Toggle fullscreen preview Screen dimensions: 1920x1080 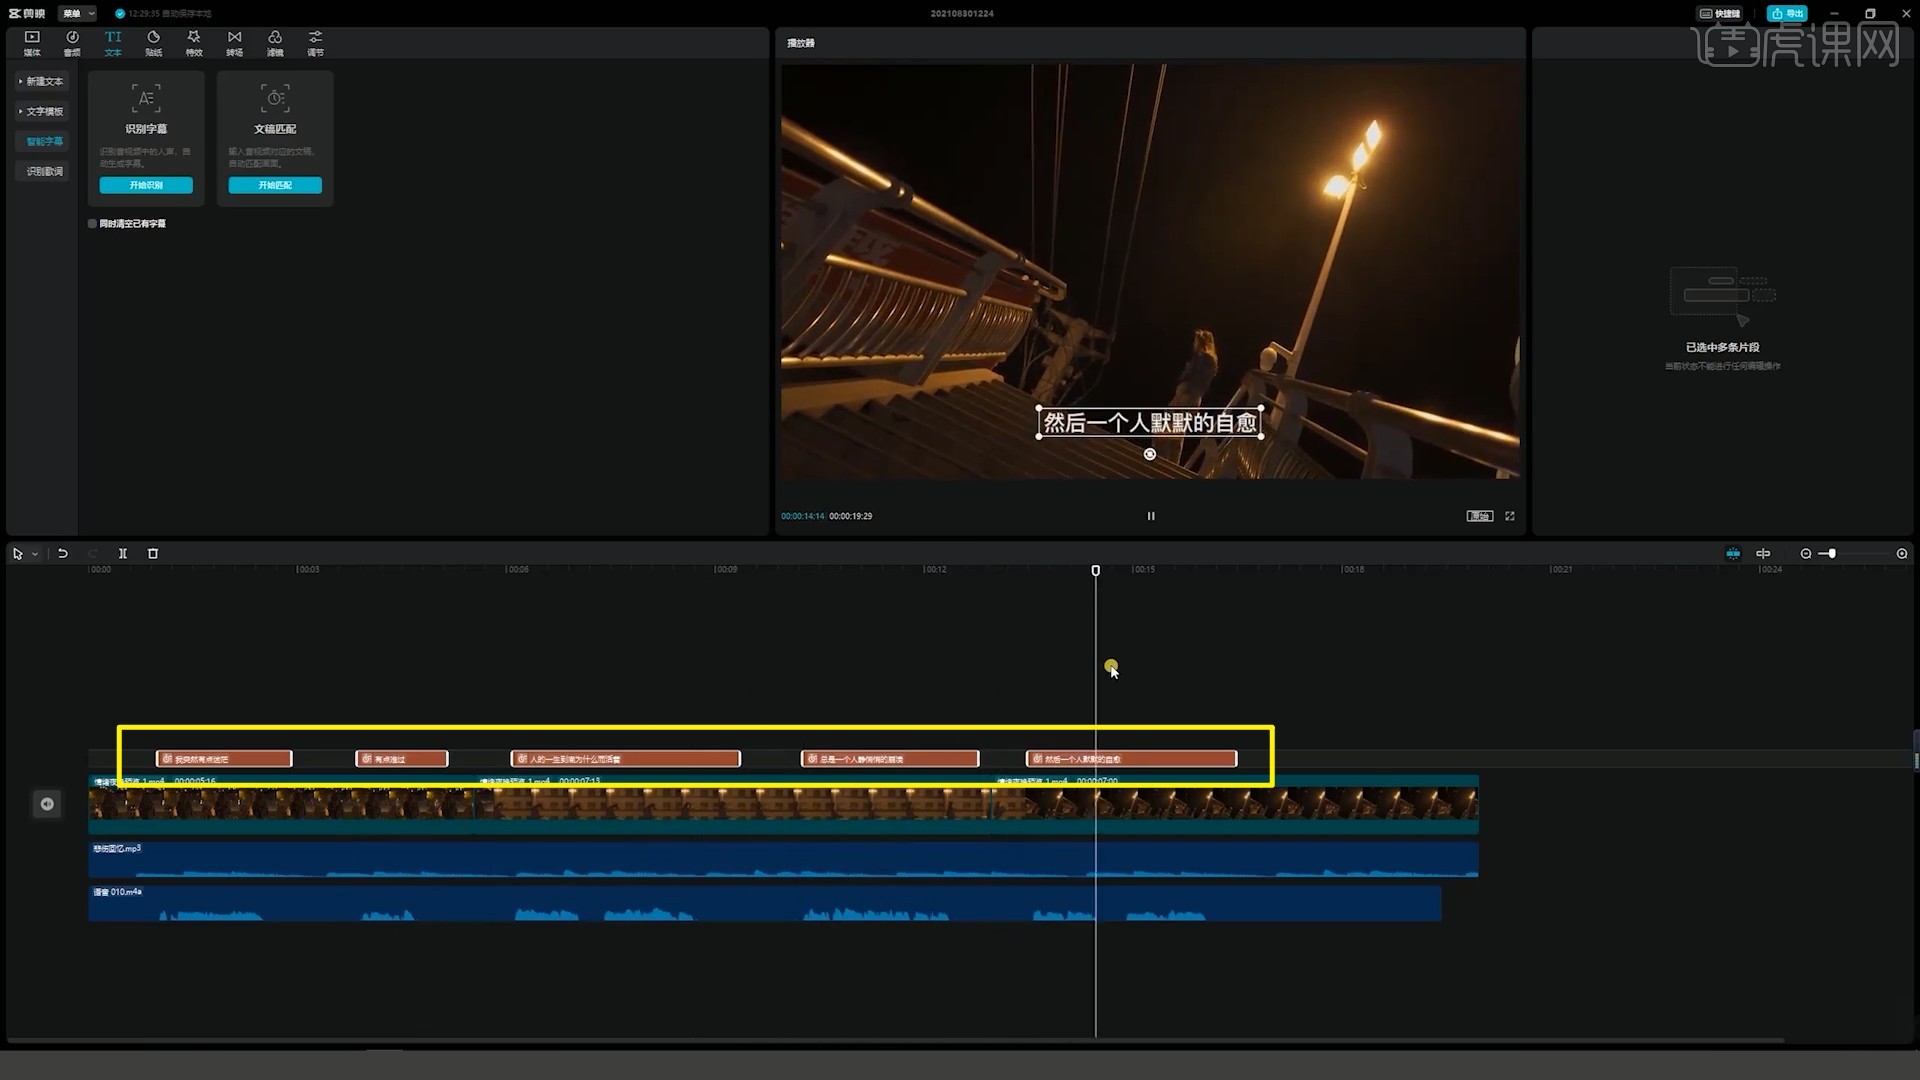coord(1510,516)
